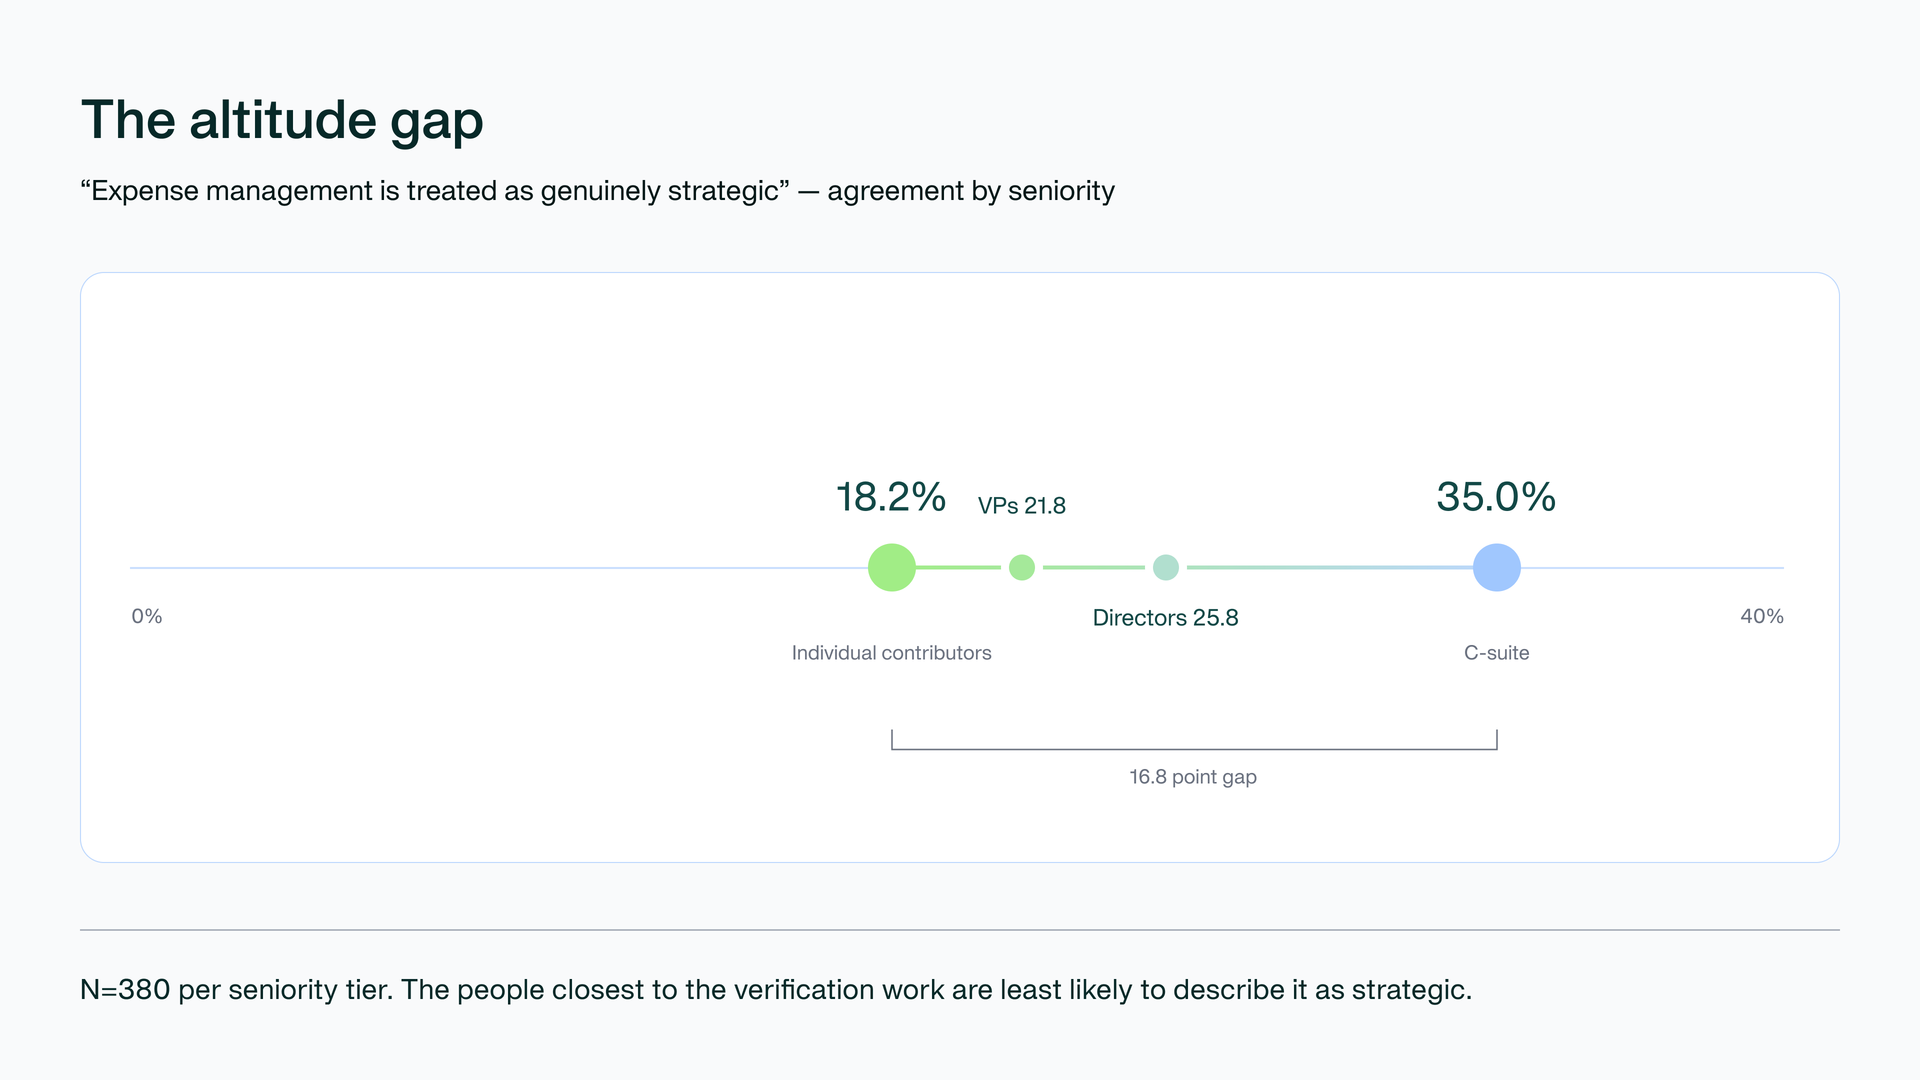Click the N=380 footnote text

point(776,990)
